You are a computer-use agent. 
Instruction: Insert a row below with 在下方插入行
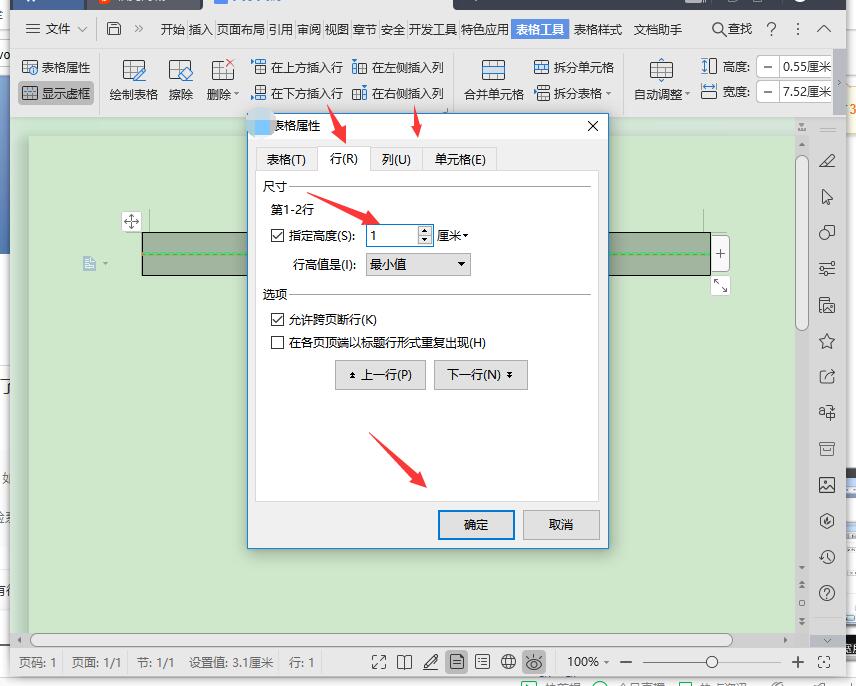pyautogui.click(x=296, y=93)
